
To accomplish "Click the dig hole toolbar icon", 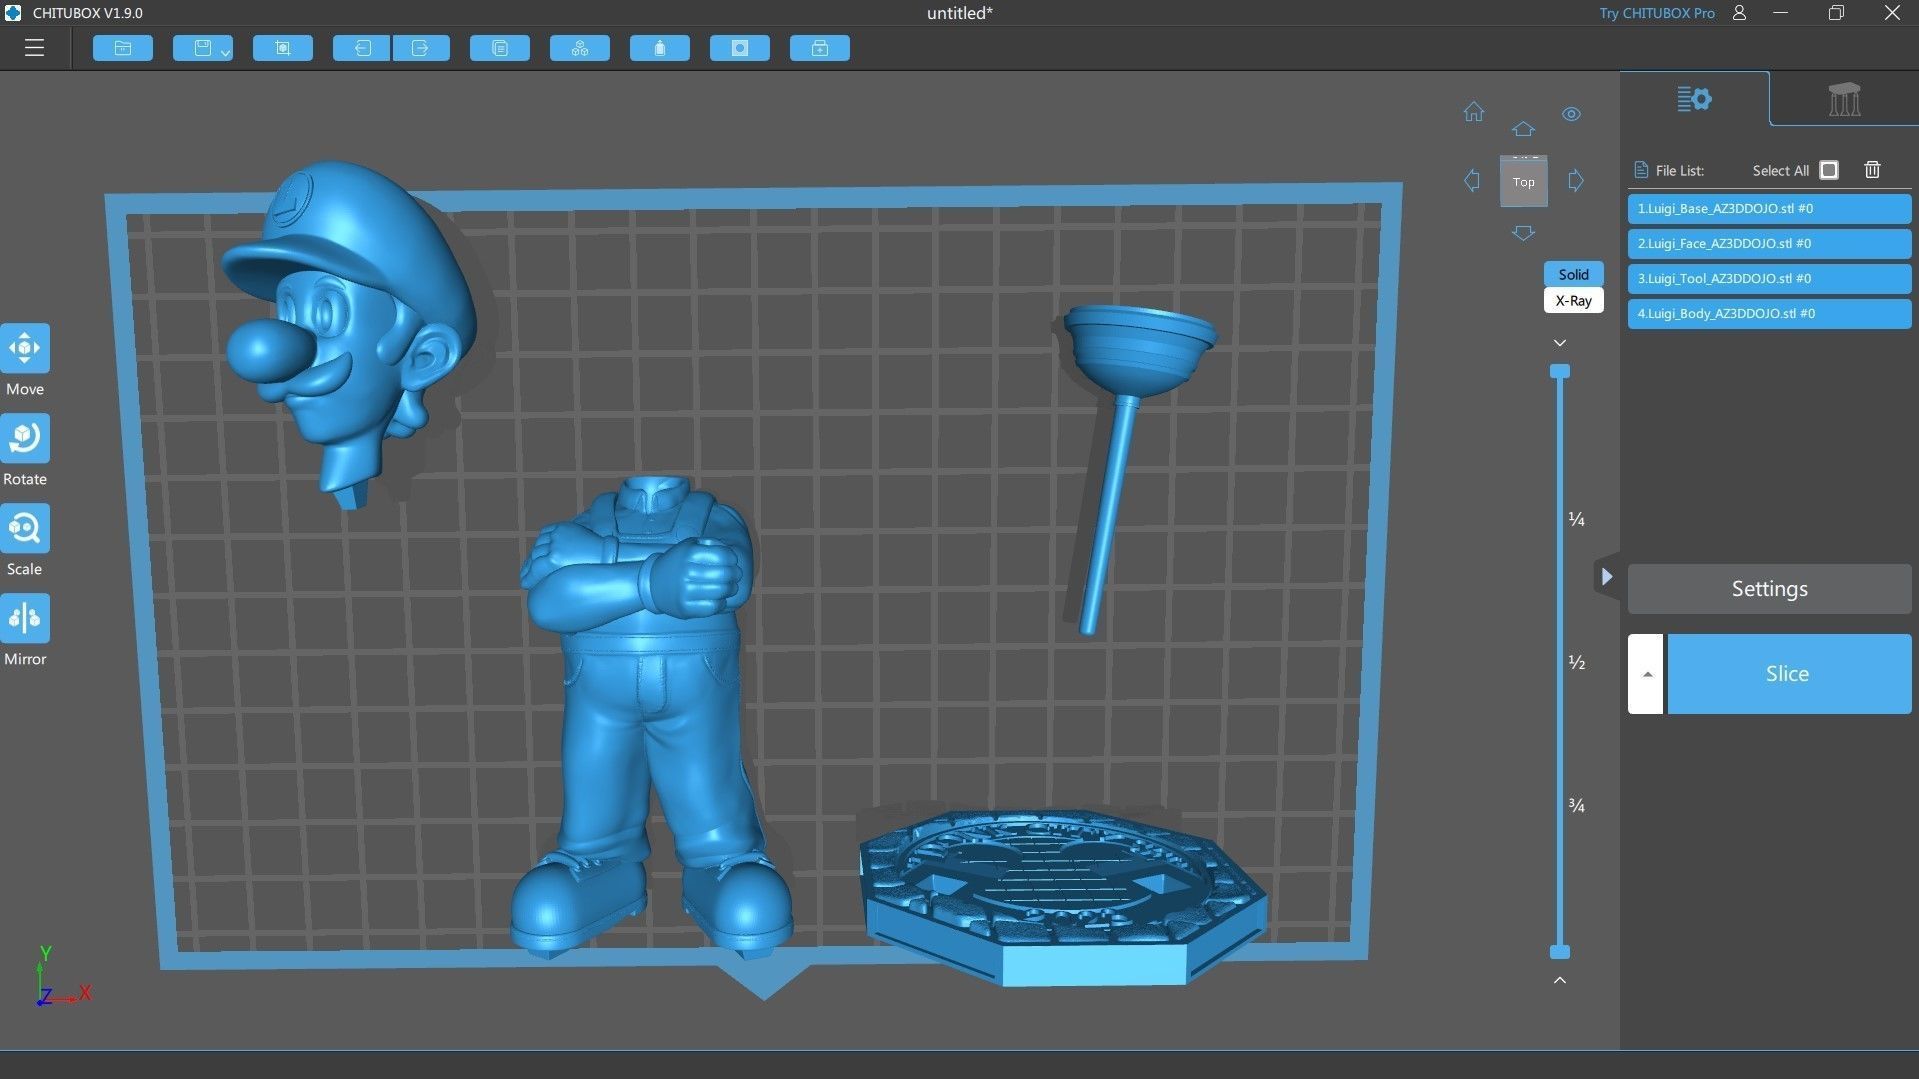I will tap(740, 48).
